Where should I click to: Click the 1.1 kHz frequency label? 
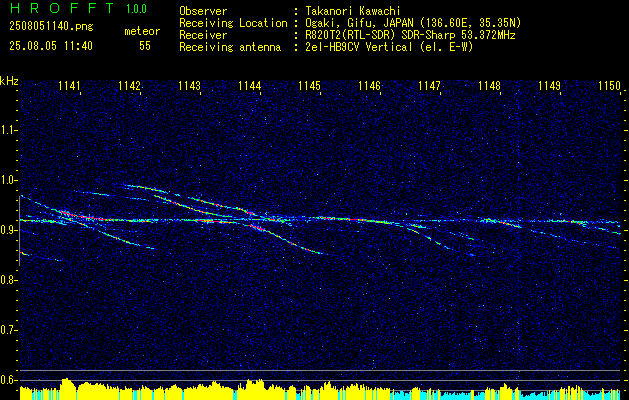pos(8,130)
